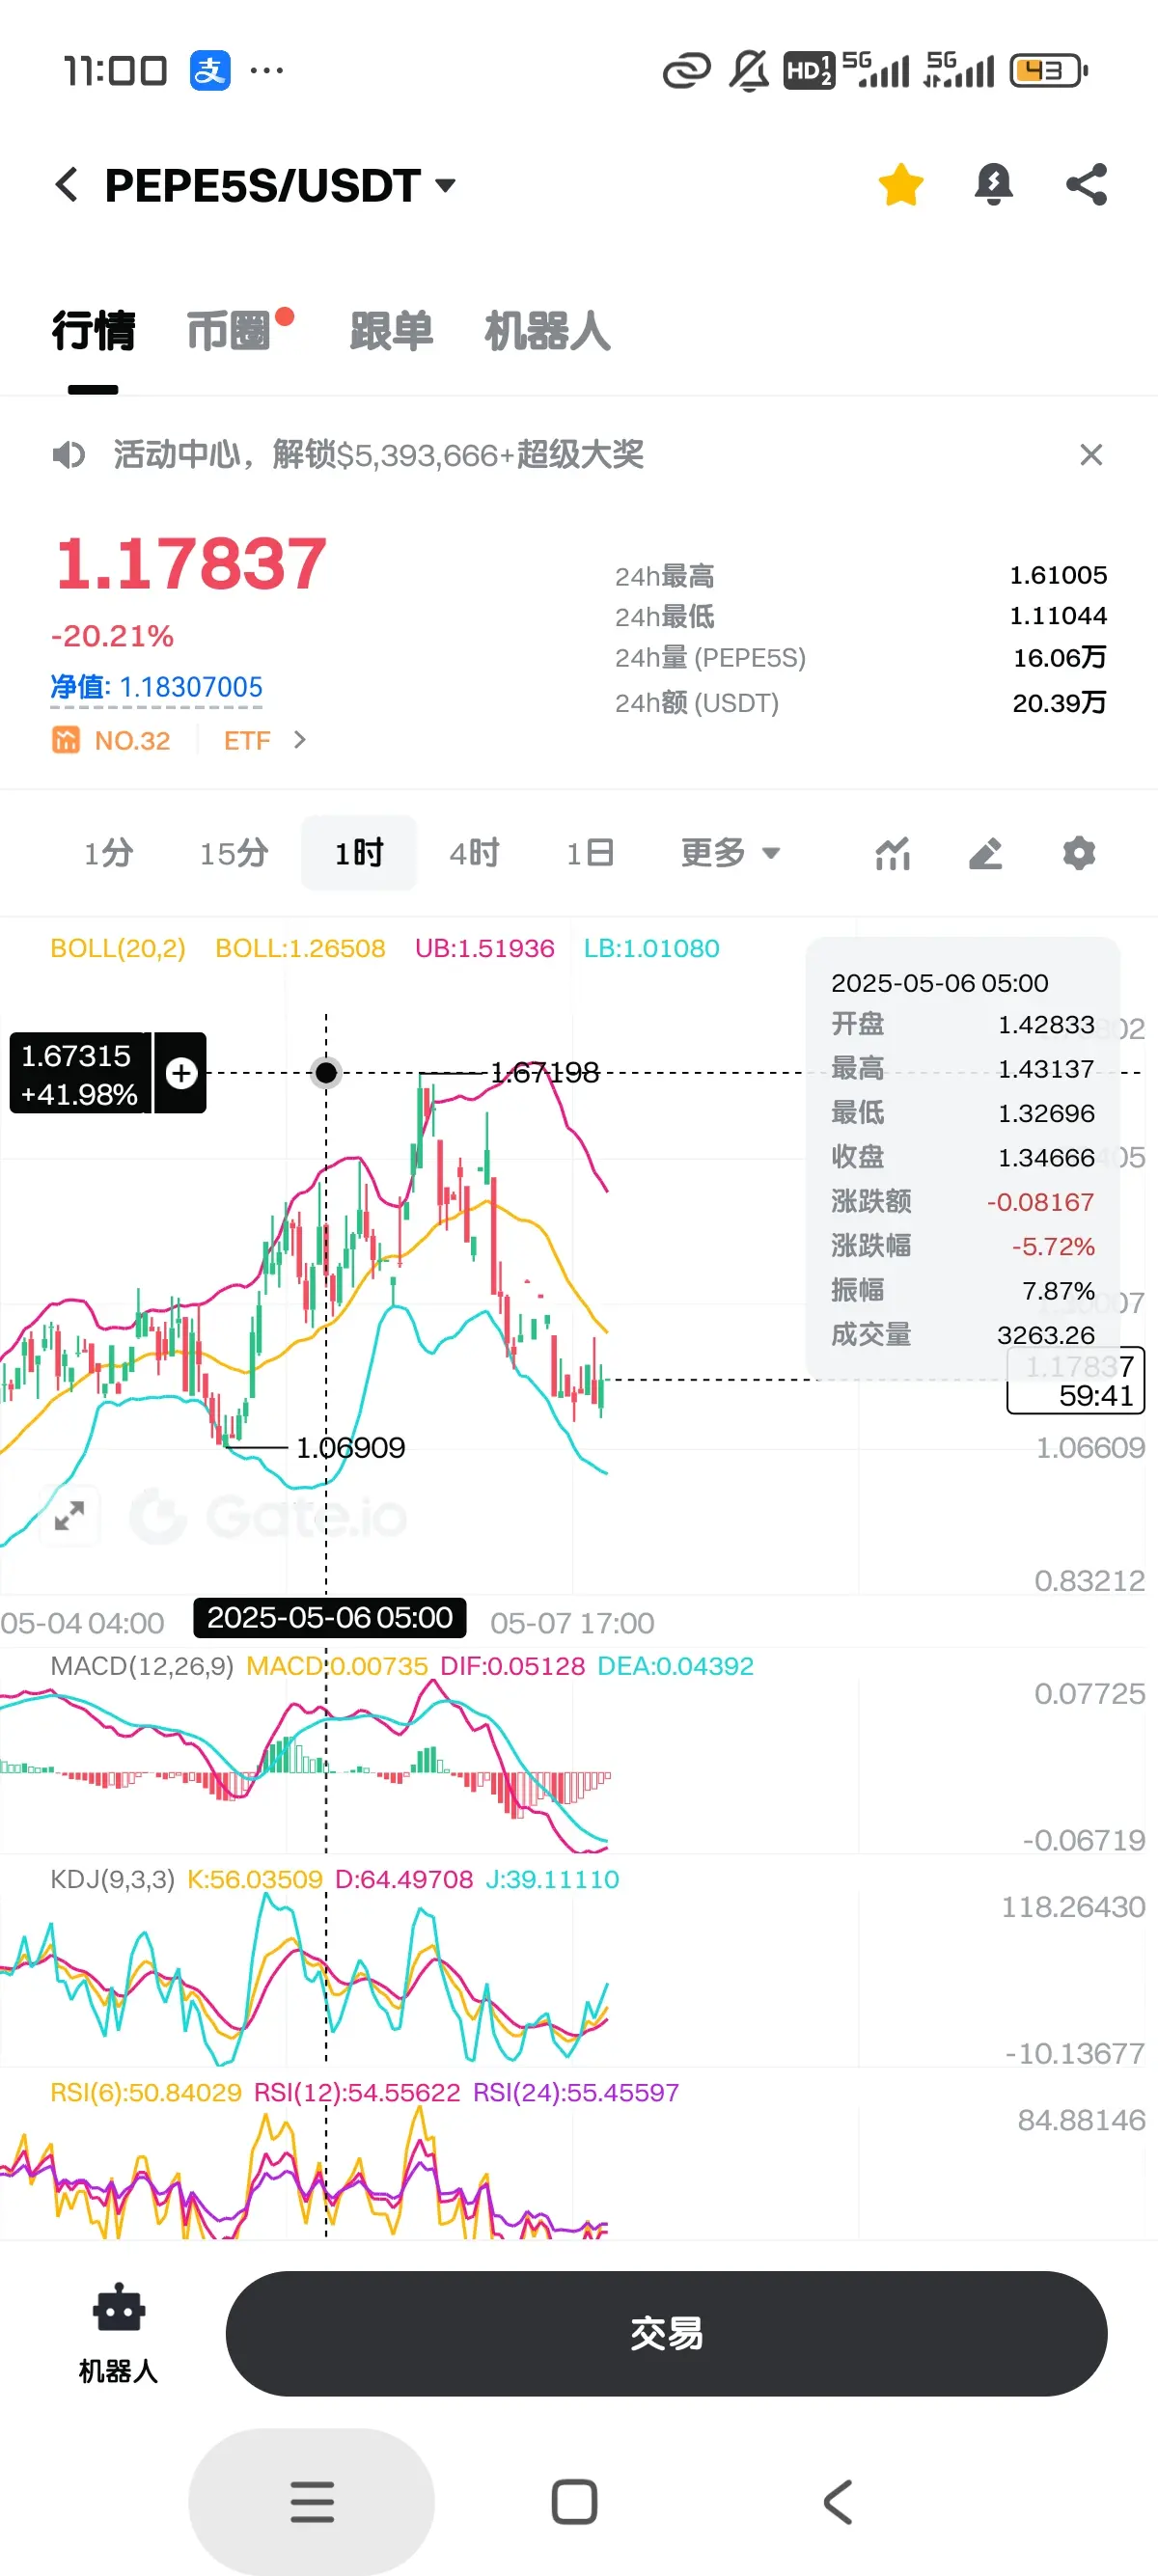Screen dimensions: 1158x2576
Task: Switch to the 行情 tab
Action: tap(93, 331)
